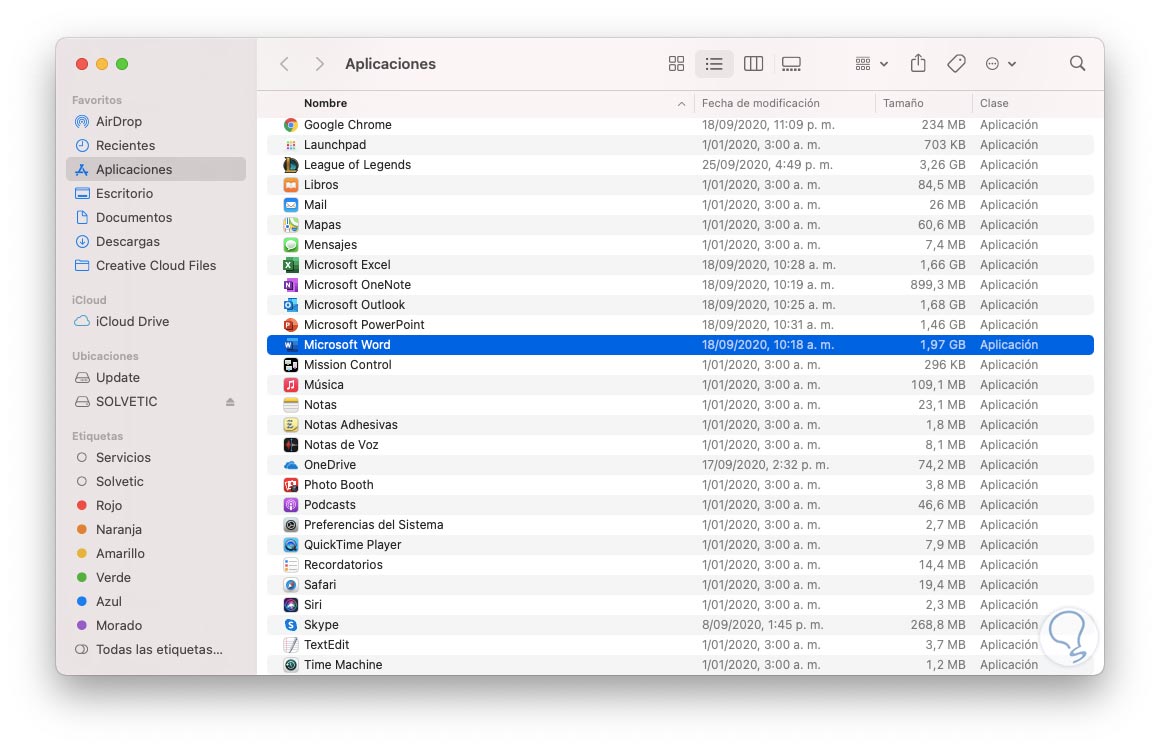Sort by Fecha de modificación header
1160x749 pixels.
pos(761,104)
